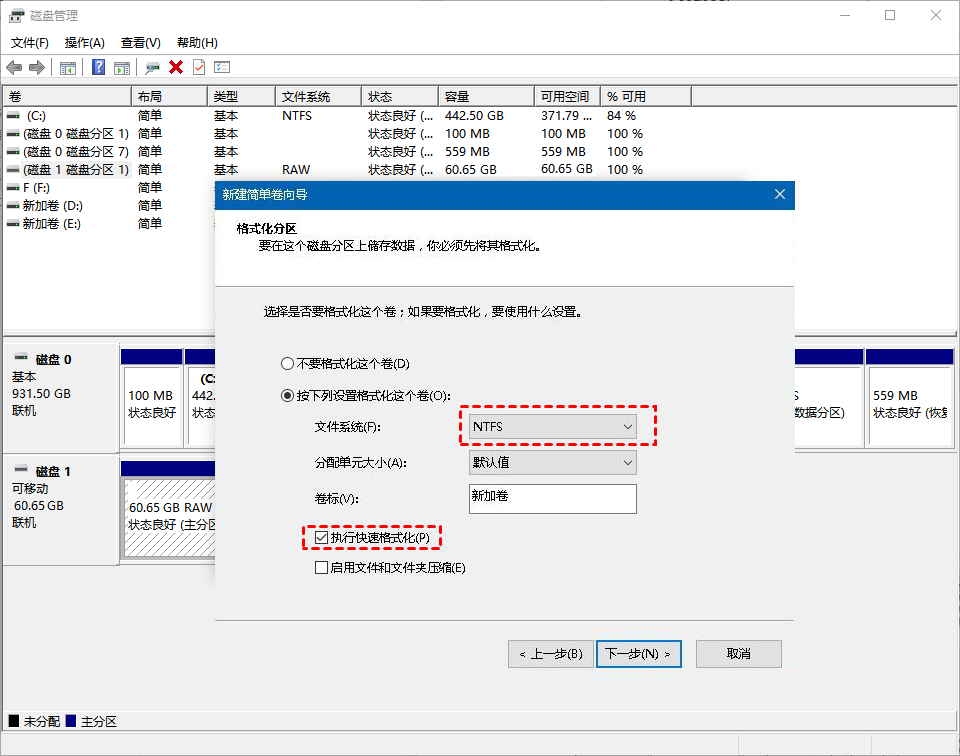Click the Disk Management title bar app icon

click(17, 16)
